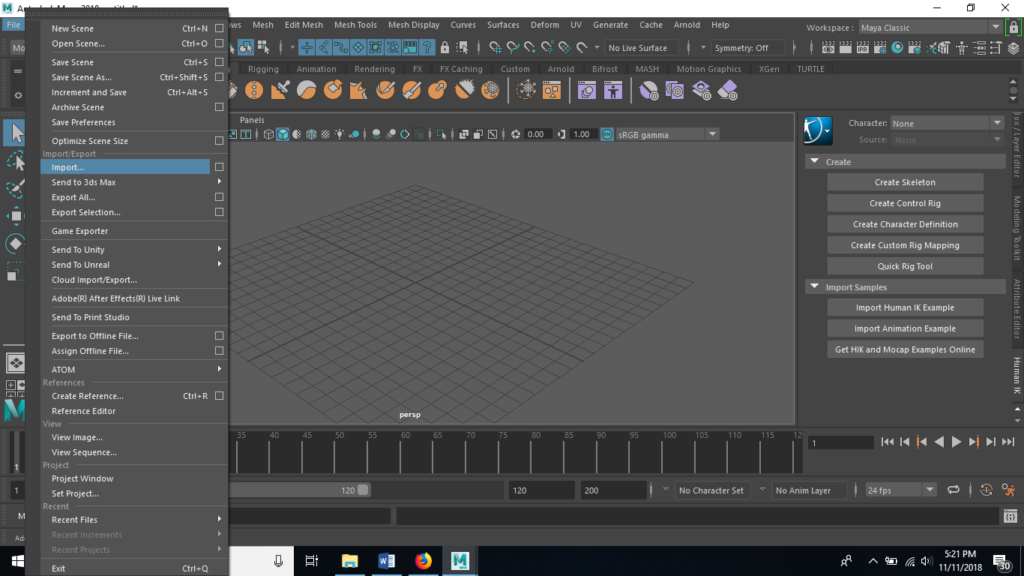The height and width of the screenshot is (576, 1024).
Task: Open the Workspace Maya Classic dropdown
Action: [x=930, y=27]
